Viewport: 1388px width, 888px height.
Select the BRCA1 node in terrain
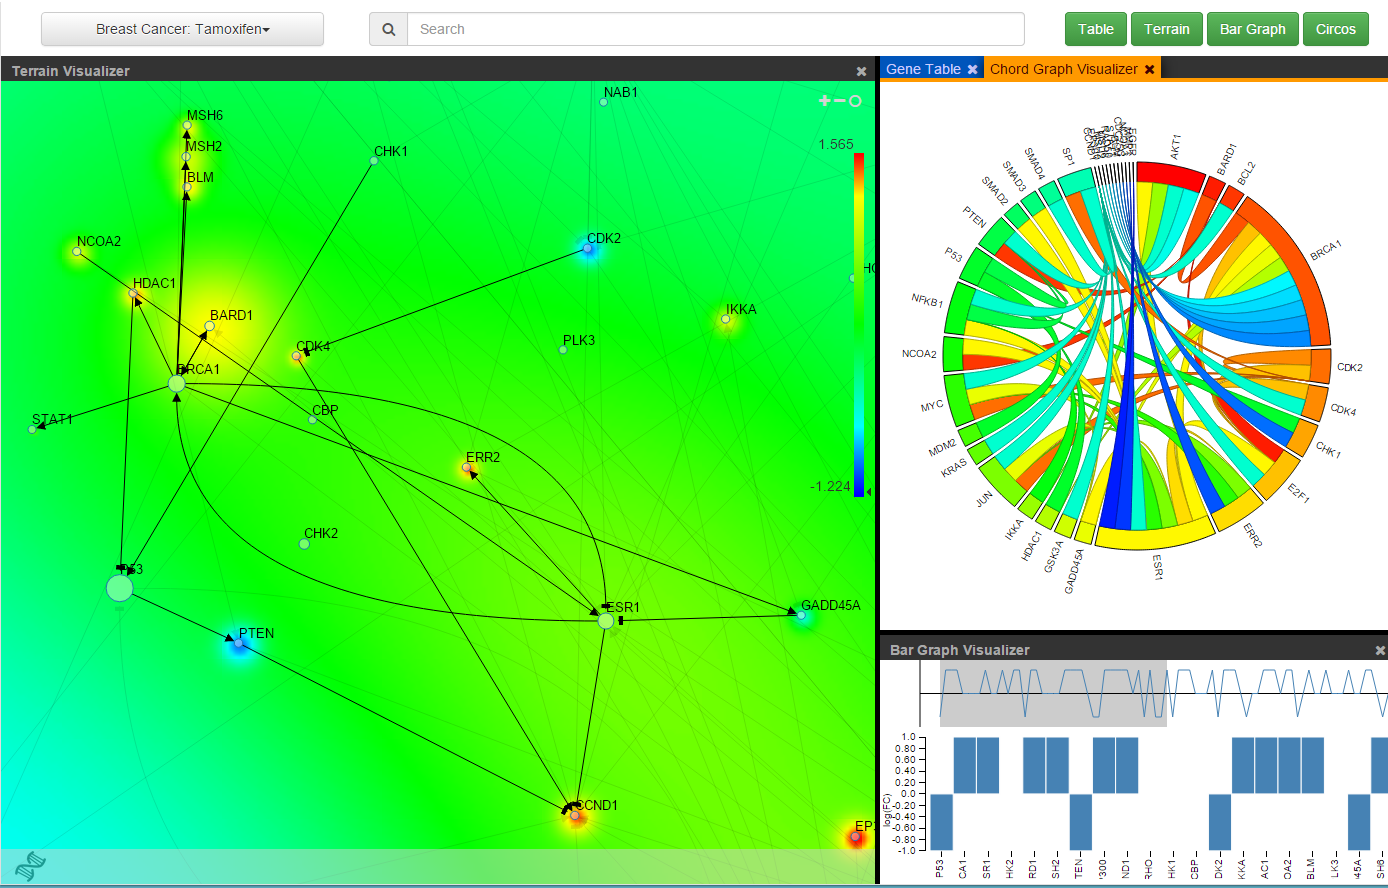[177, 384]
